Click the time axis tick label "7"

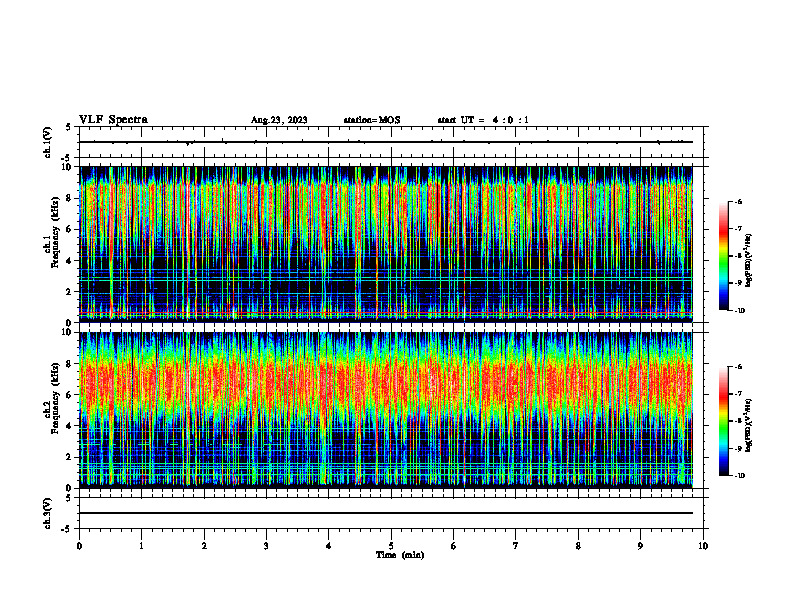[x=516, y=546]
